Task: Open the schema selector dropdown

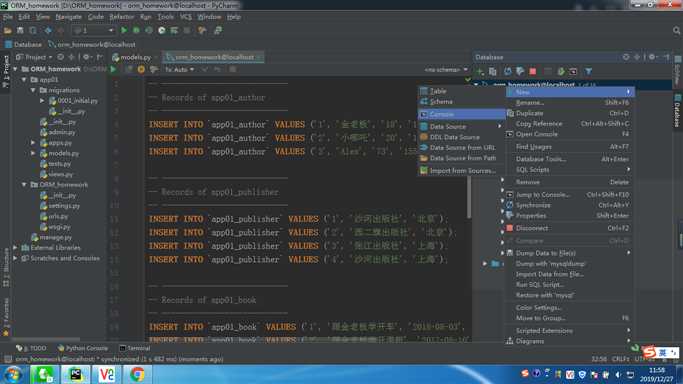Action: 446,70
